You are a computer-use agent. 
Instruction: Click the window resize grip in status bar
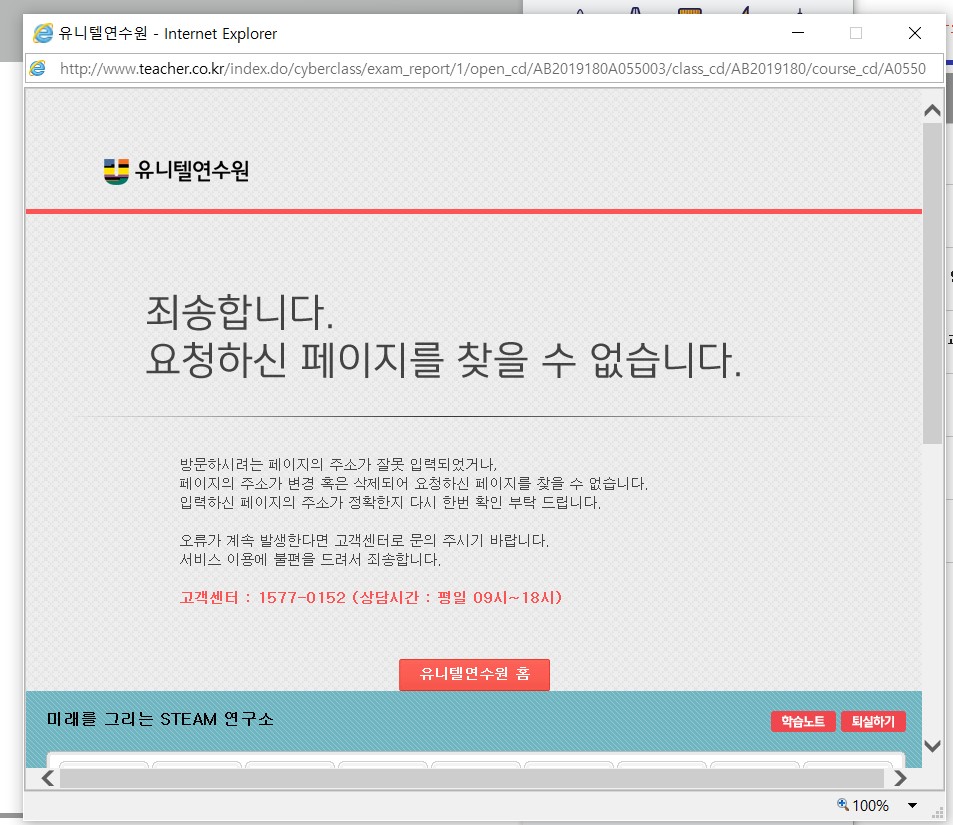(936, 814)
